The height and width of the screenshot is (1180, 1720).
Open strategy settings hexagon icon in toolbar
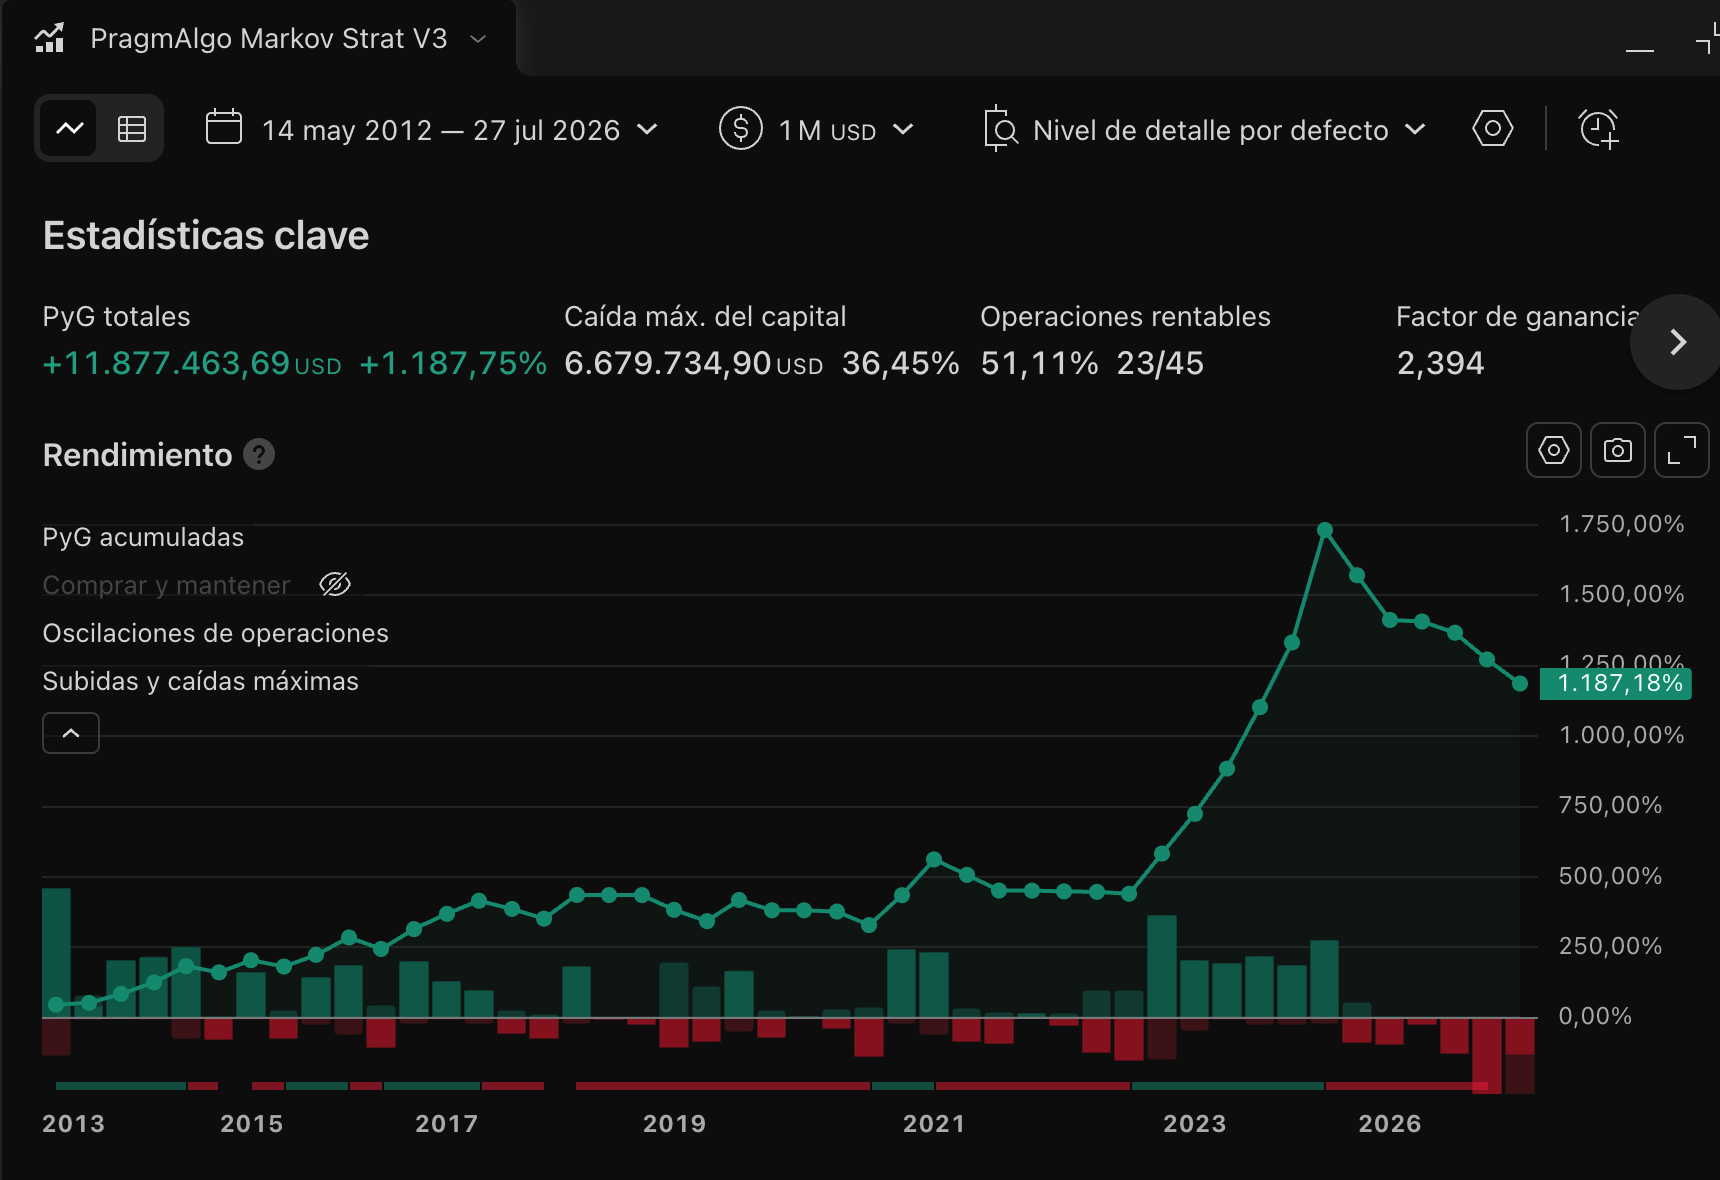click(1493, 128)
